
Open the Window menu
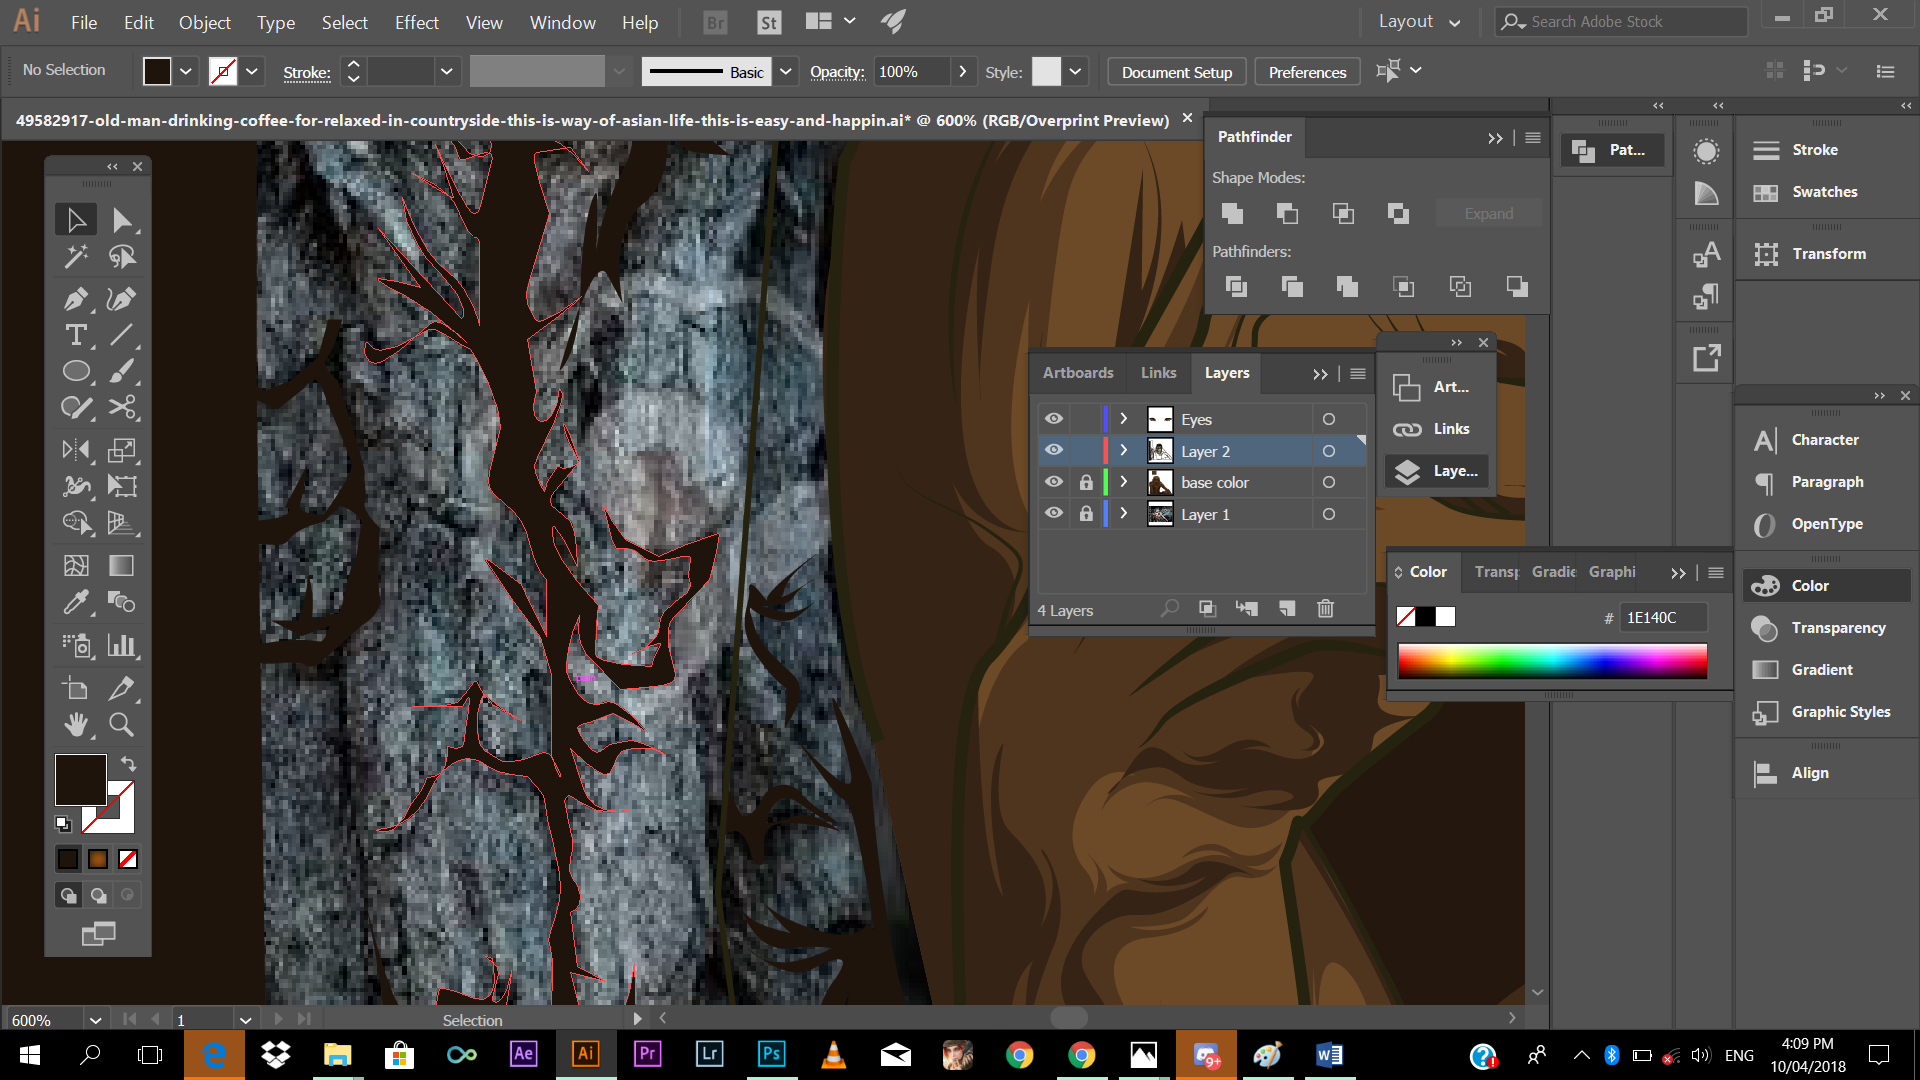click(x=562, y=22)
